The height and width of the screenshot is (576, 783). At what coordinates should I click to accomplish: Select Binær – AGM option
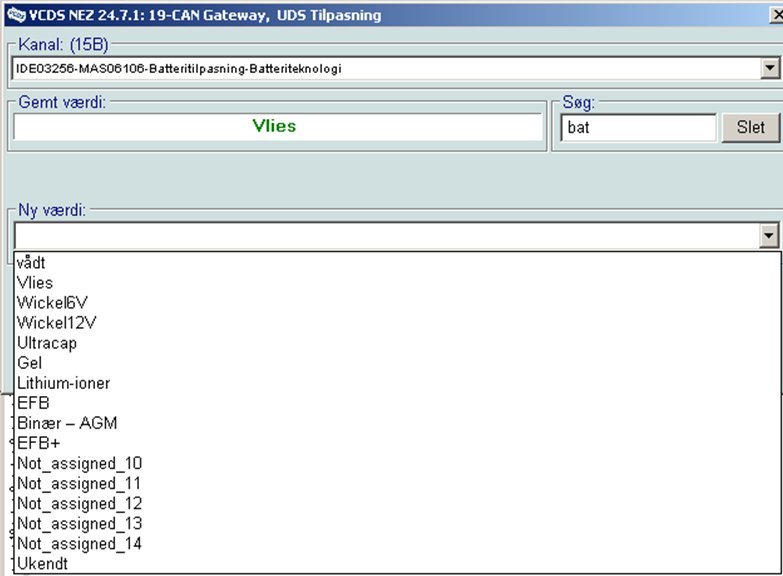click(x=67, y=423)
